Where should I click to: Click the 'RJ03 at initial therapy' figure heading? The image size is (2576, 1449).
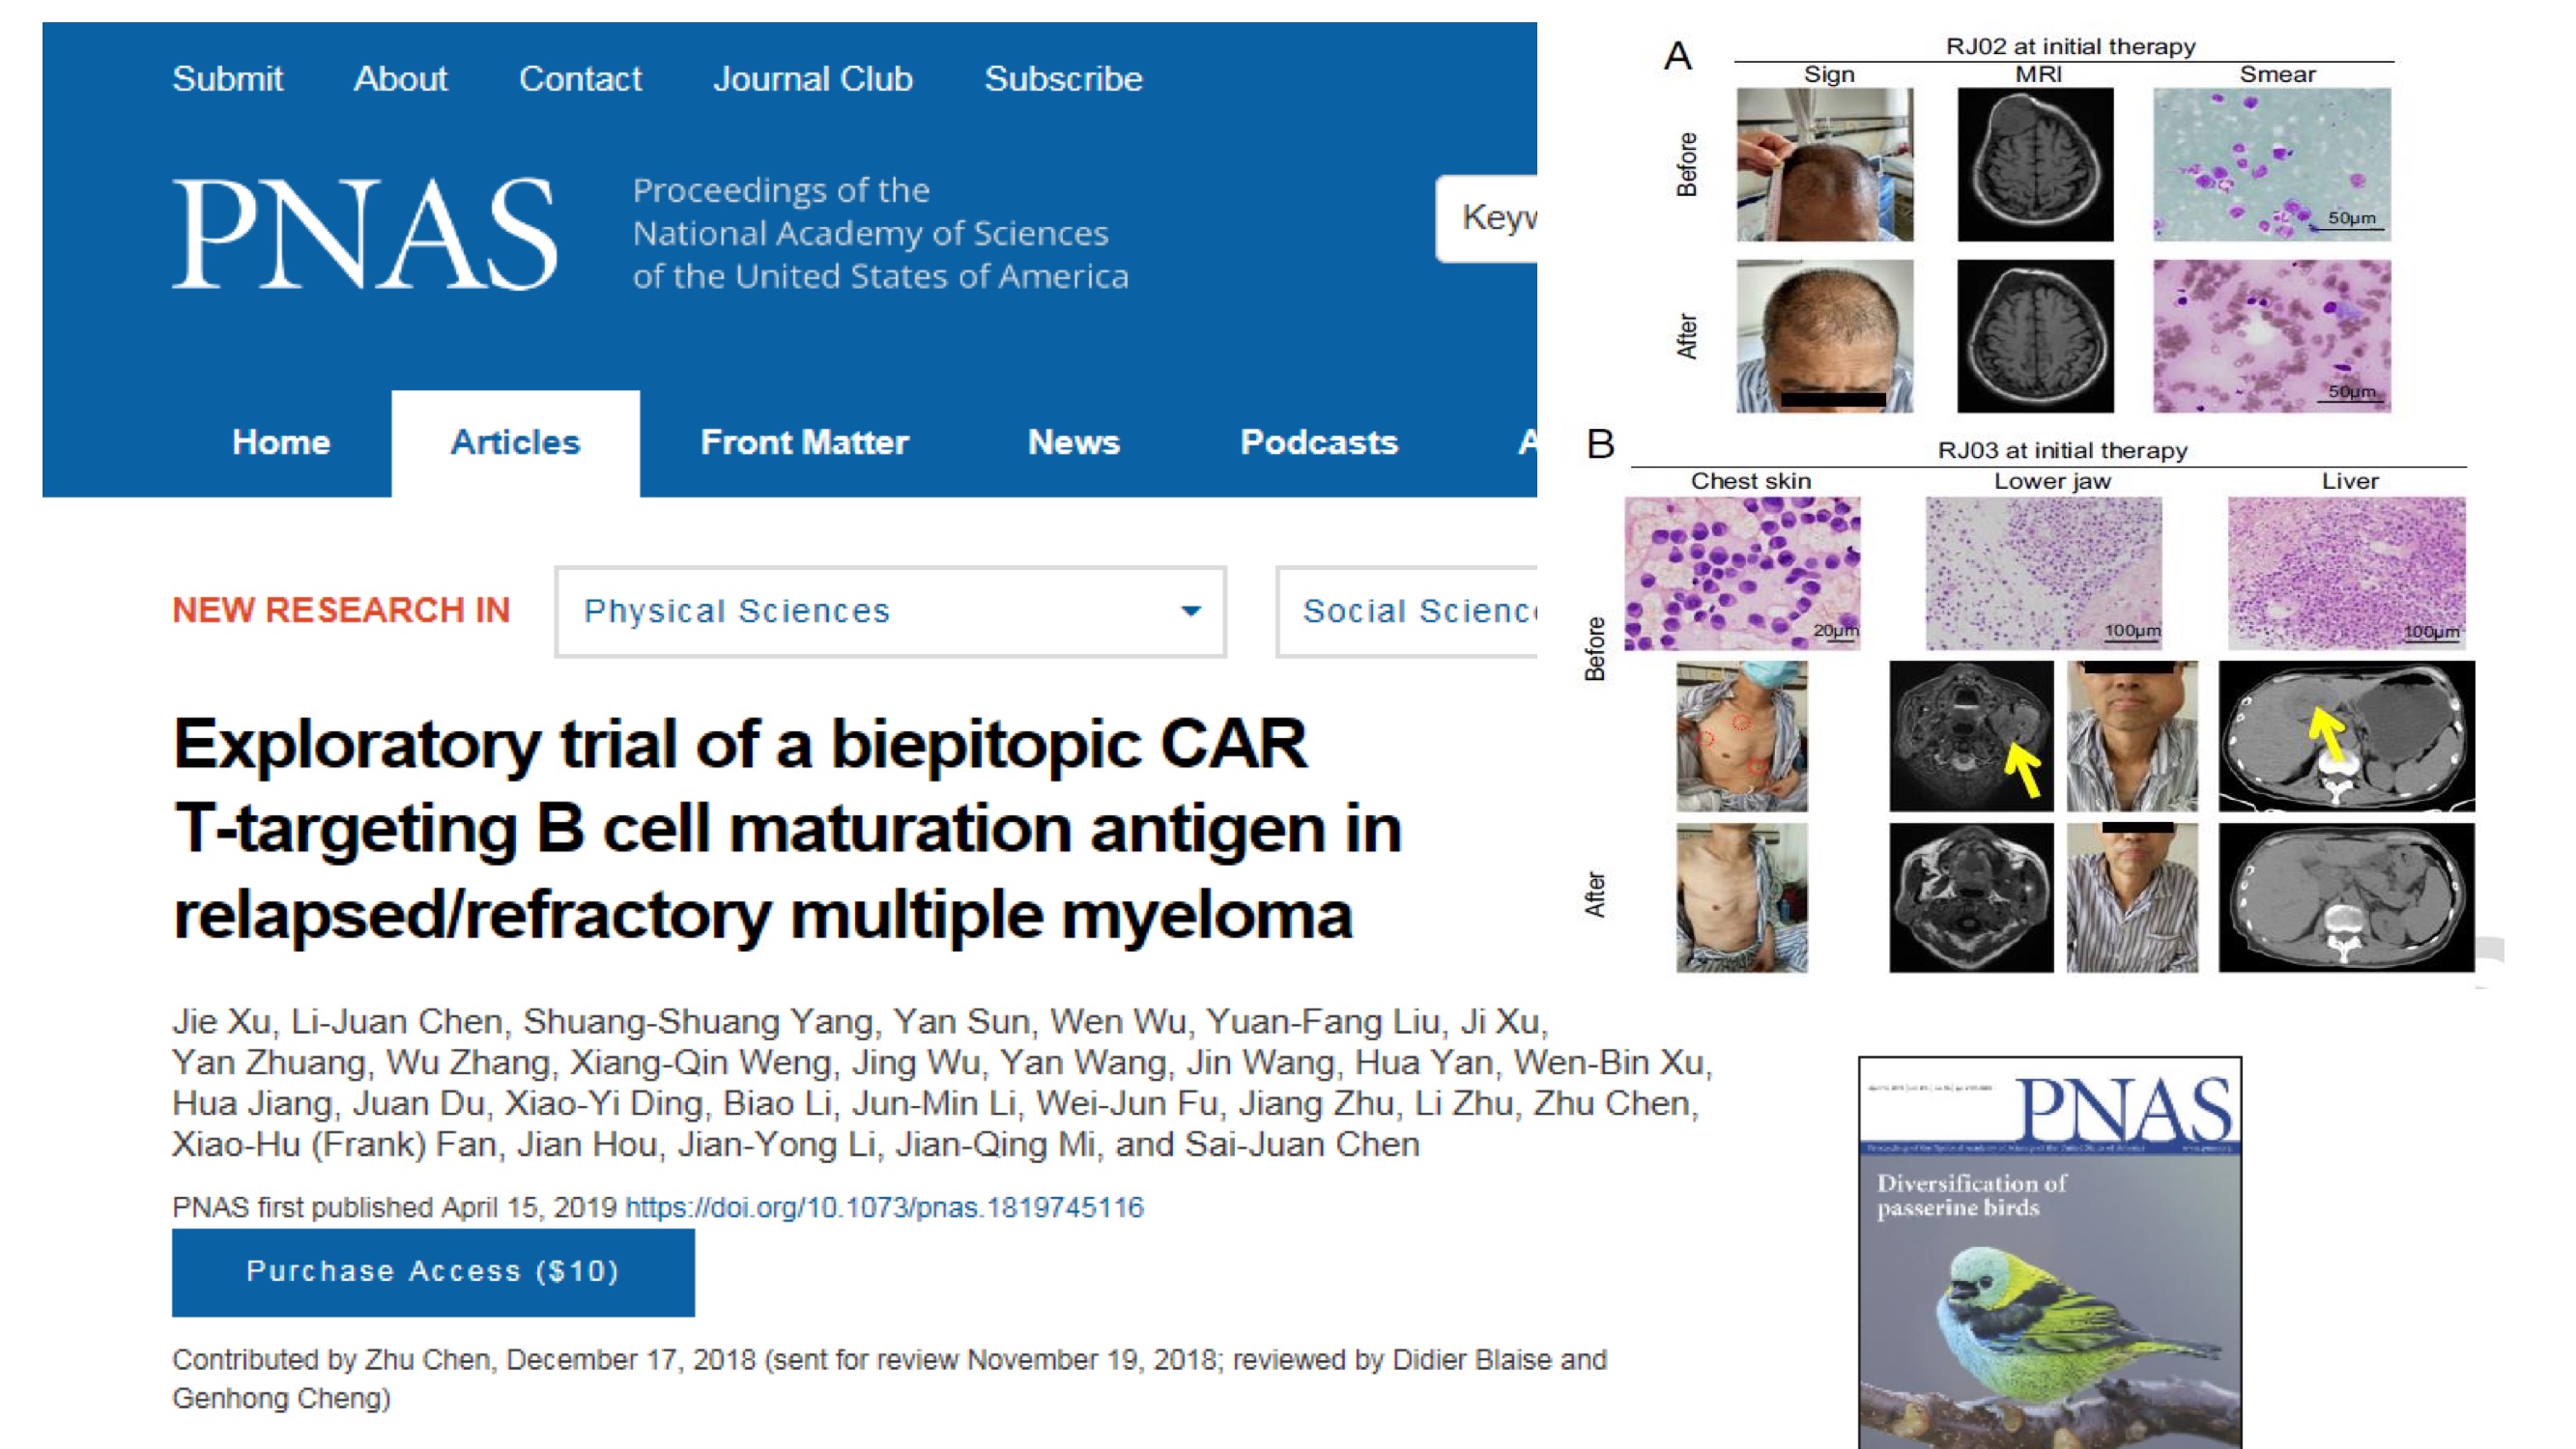click(2062, 450)
